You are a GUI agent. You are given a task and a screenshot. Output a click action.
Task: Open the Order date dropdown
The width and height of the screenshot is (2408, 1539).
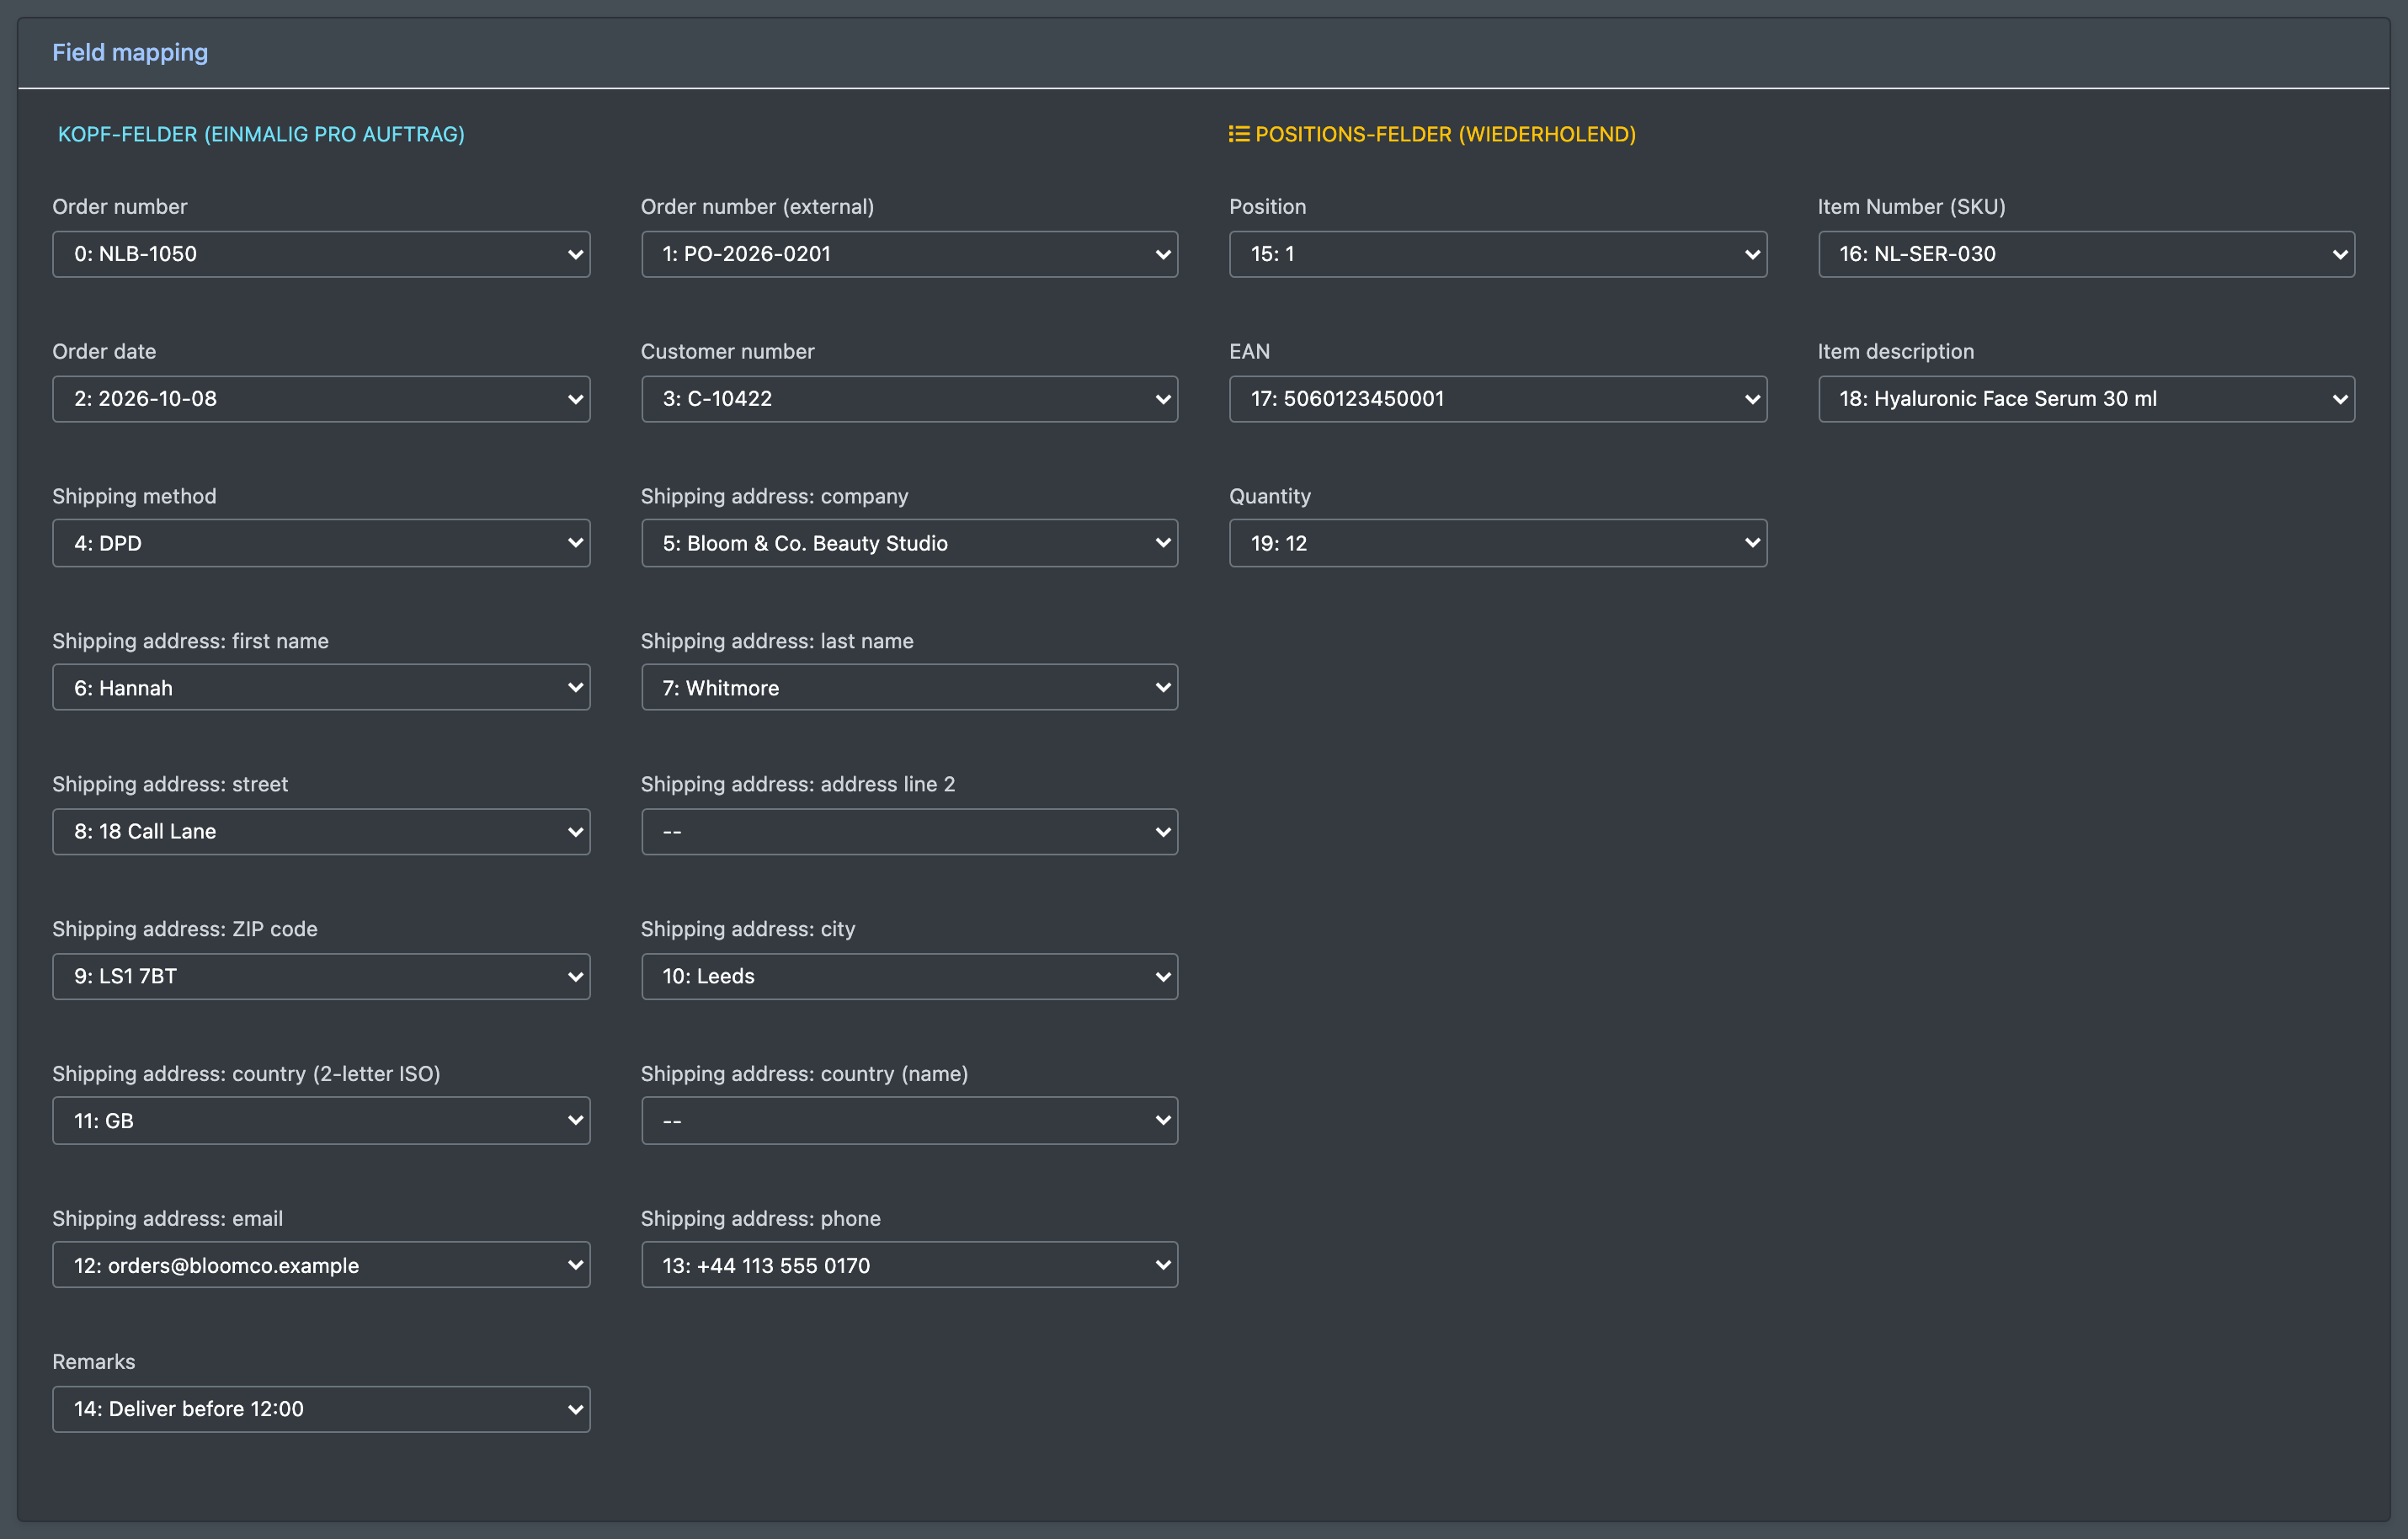(x=321, y=399)
